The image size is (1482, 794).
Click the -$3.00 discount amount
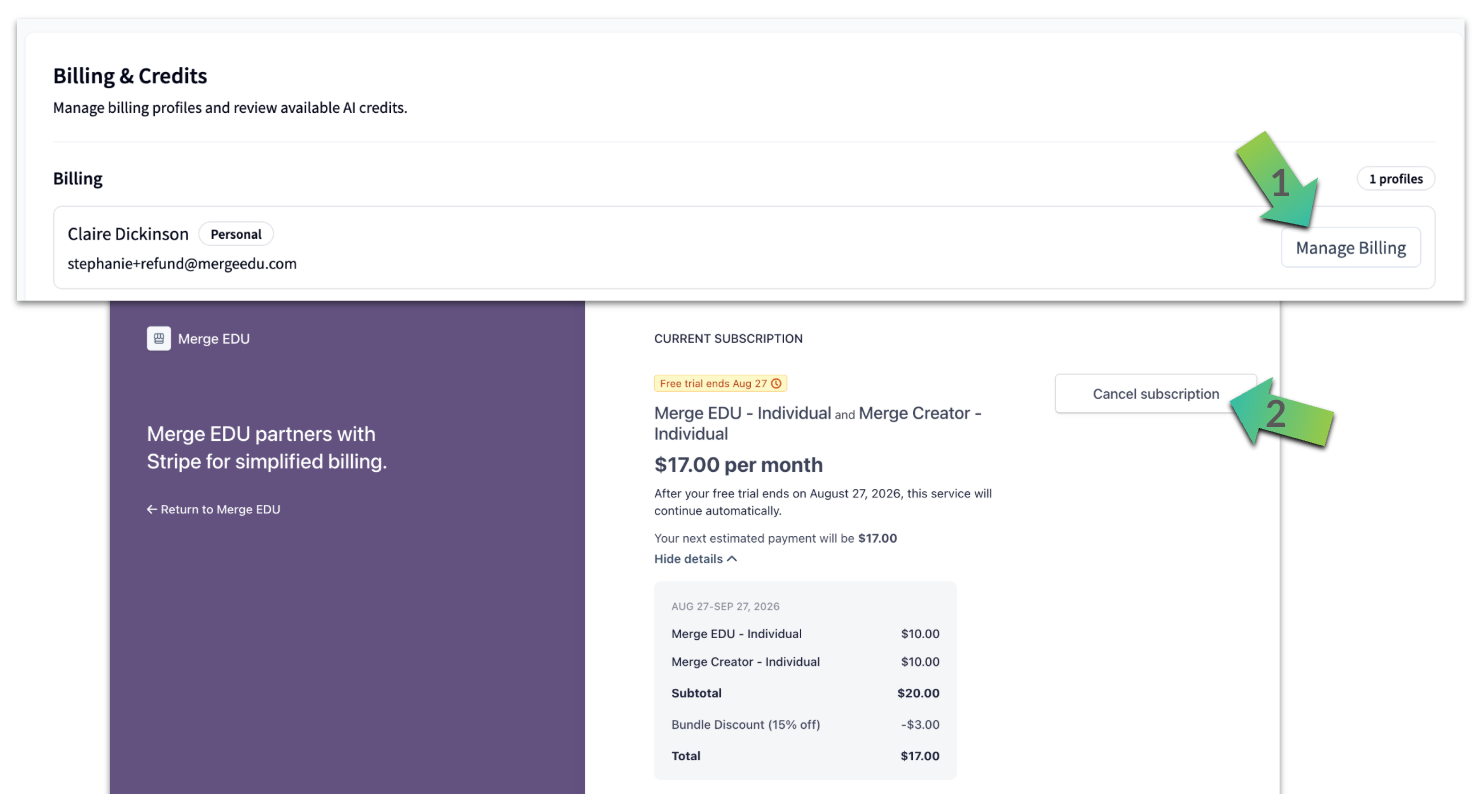pyautogui.click(x=920, y=725)
